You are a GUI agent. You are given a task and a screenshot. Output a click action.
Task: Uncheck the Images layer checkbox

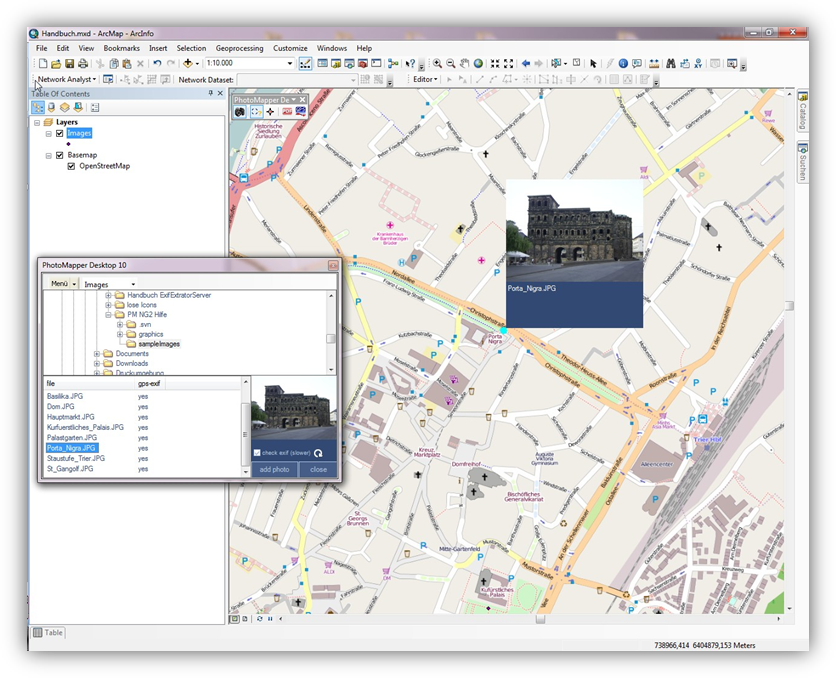(x=60, y=133)
